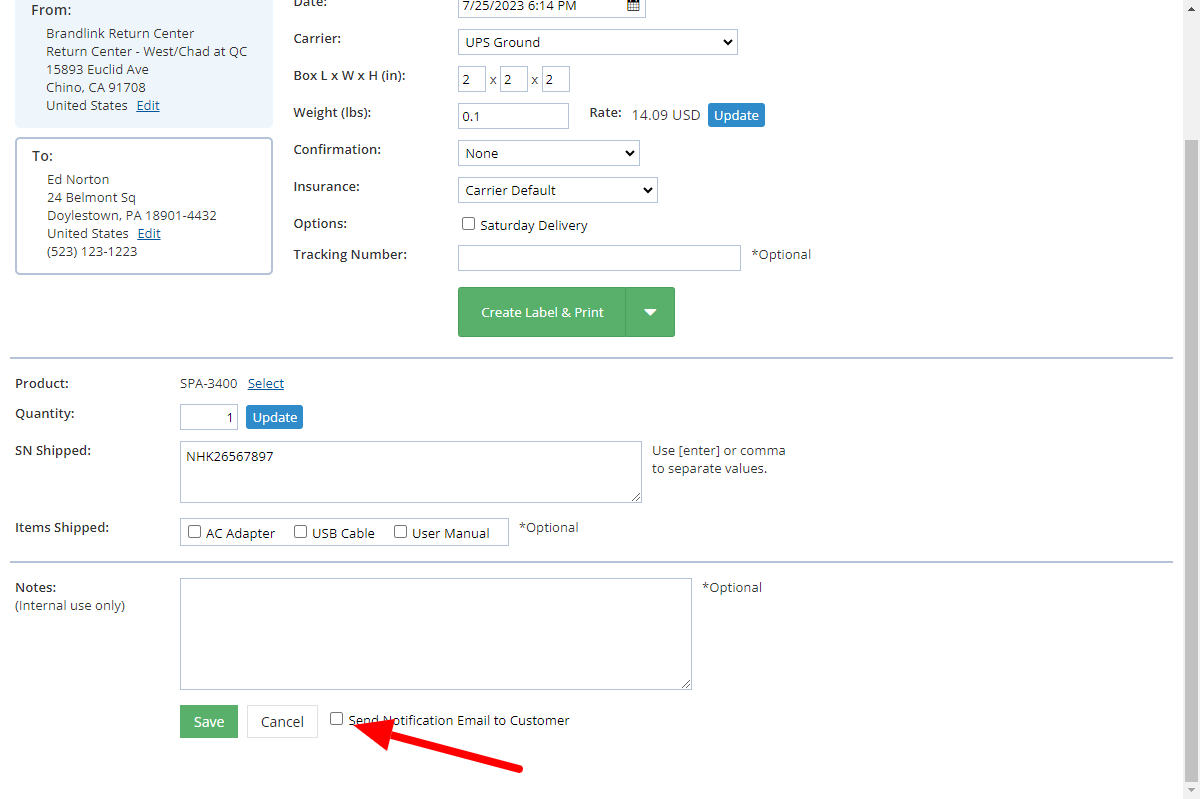Click the Select link beside SPA-3400

coord(266,383)
